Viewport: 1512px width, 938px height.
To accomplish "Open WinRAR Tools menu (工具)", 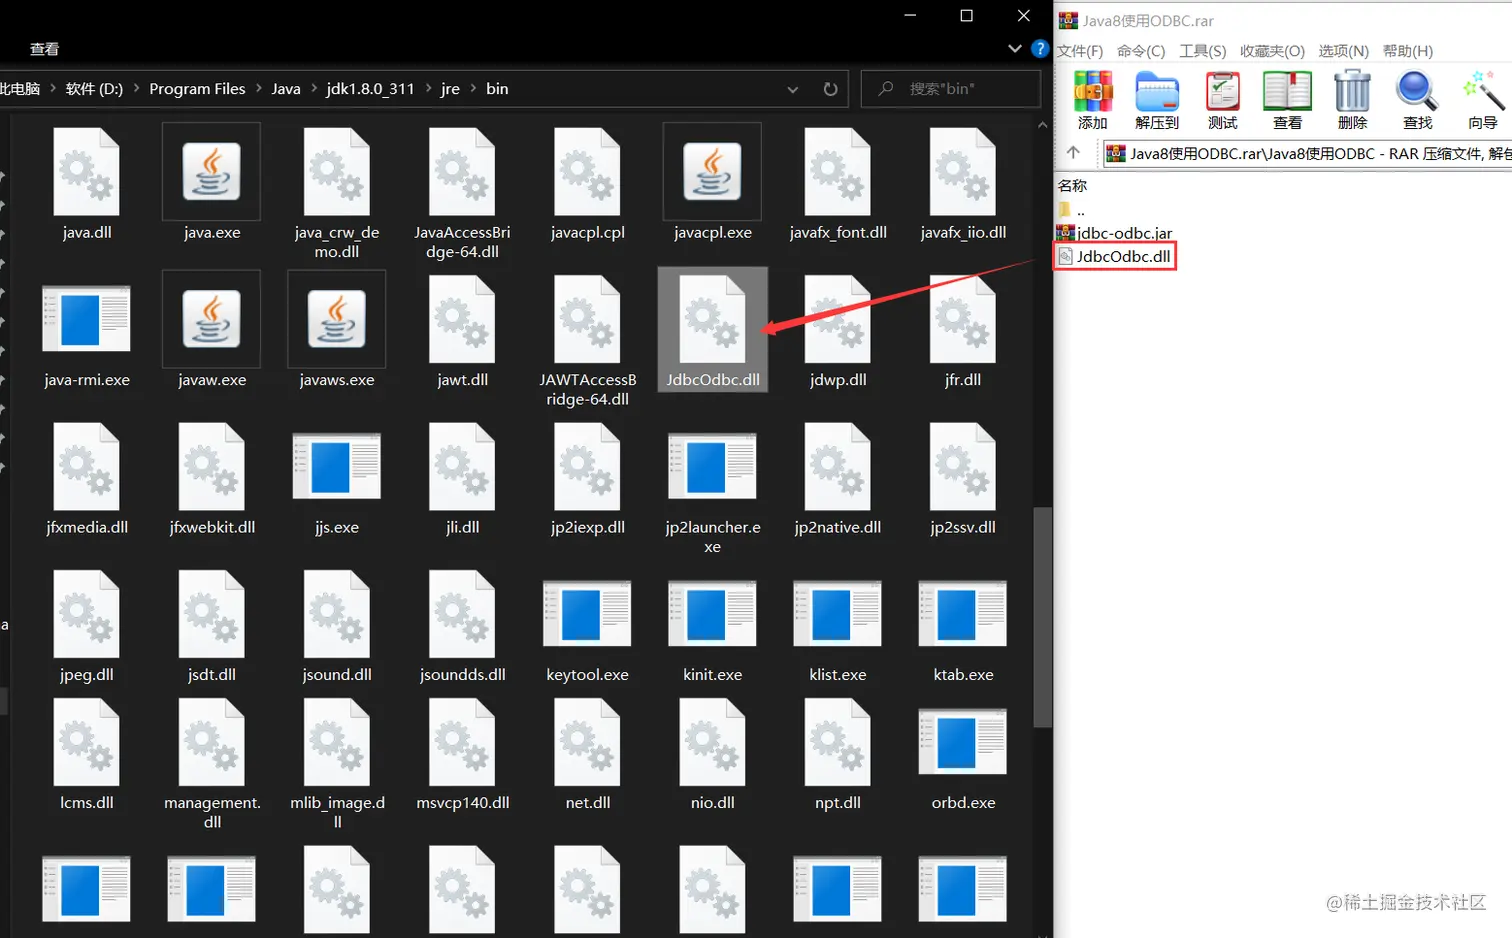I will pos(1202,51).
